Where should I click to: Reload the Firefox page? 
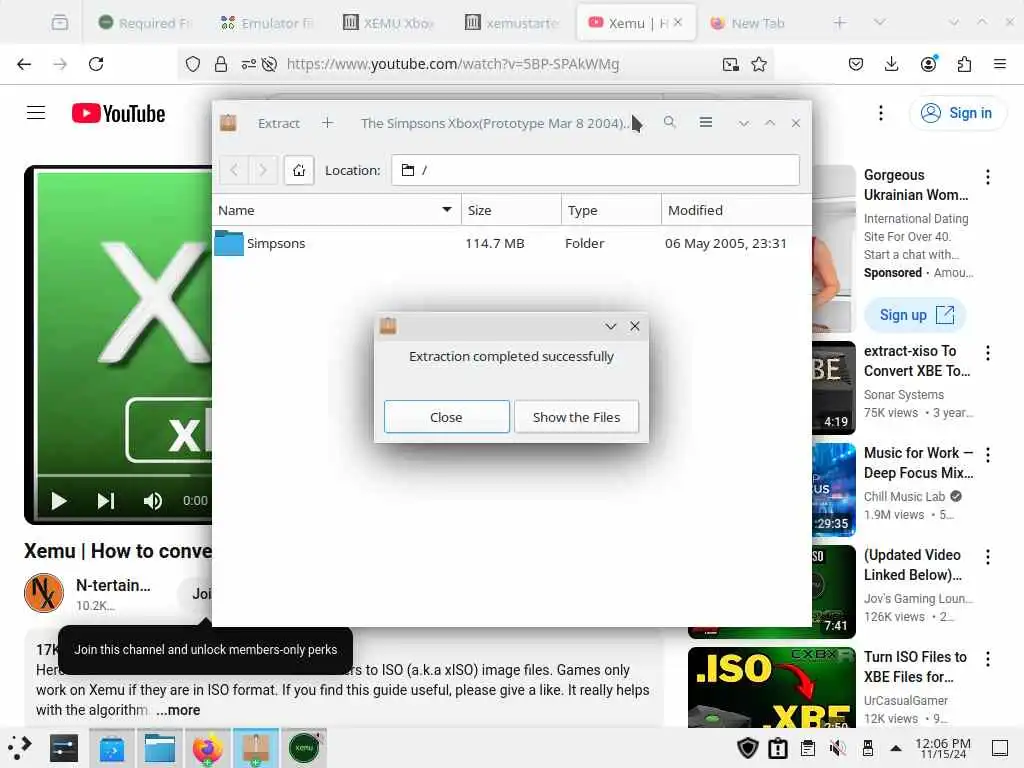(96, 64)
